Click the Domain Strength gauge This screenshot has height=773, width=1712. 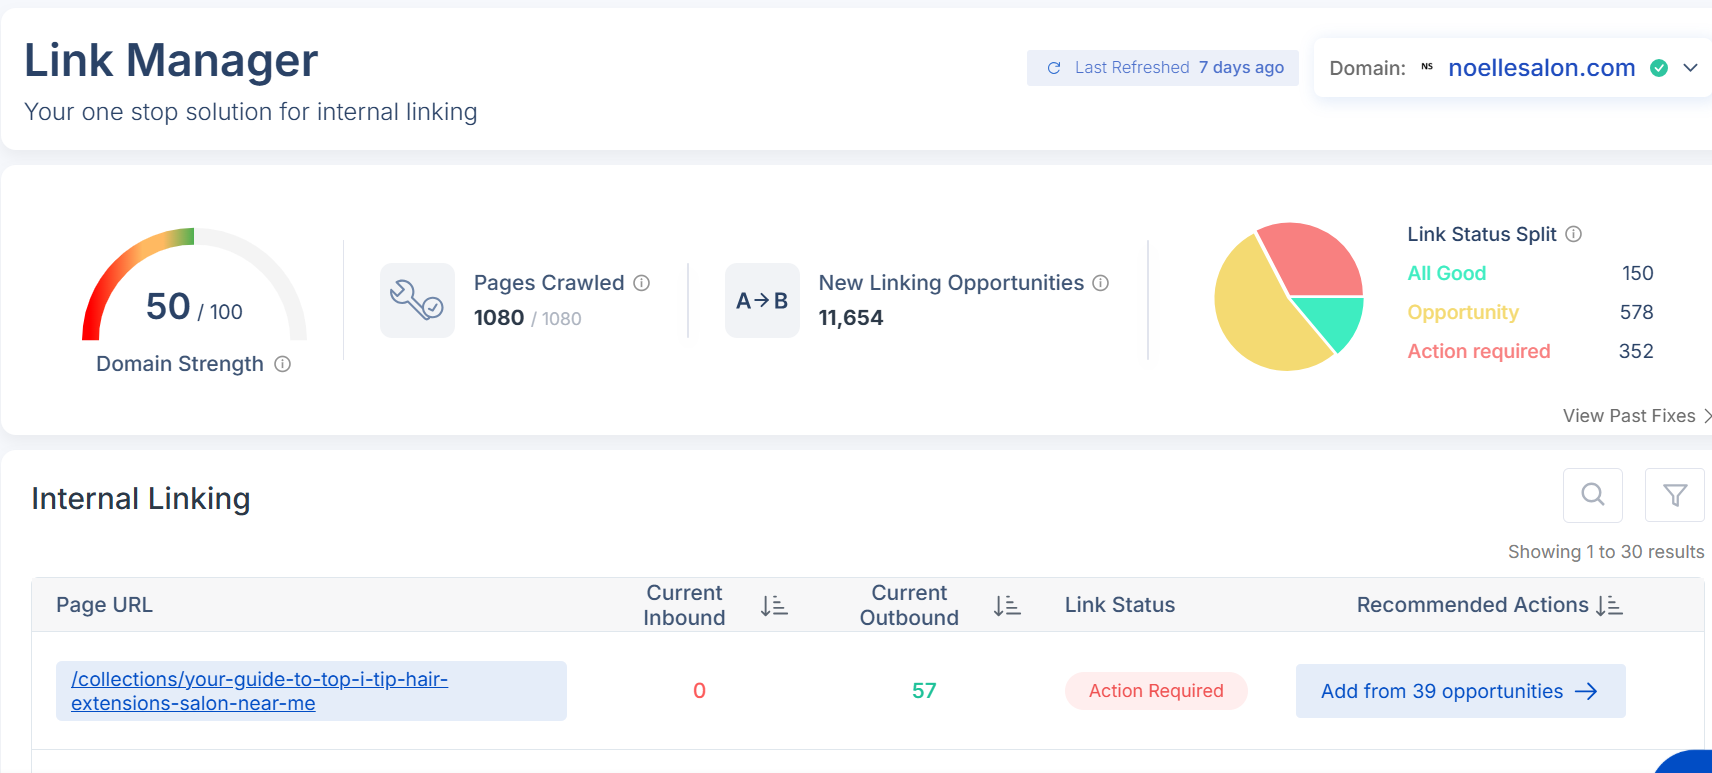[x=194, y=285]
